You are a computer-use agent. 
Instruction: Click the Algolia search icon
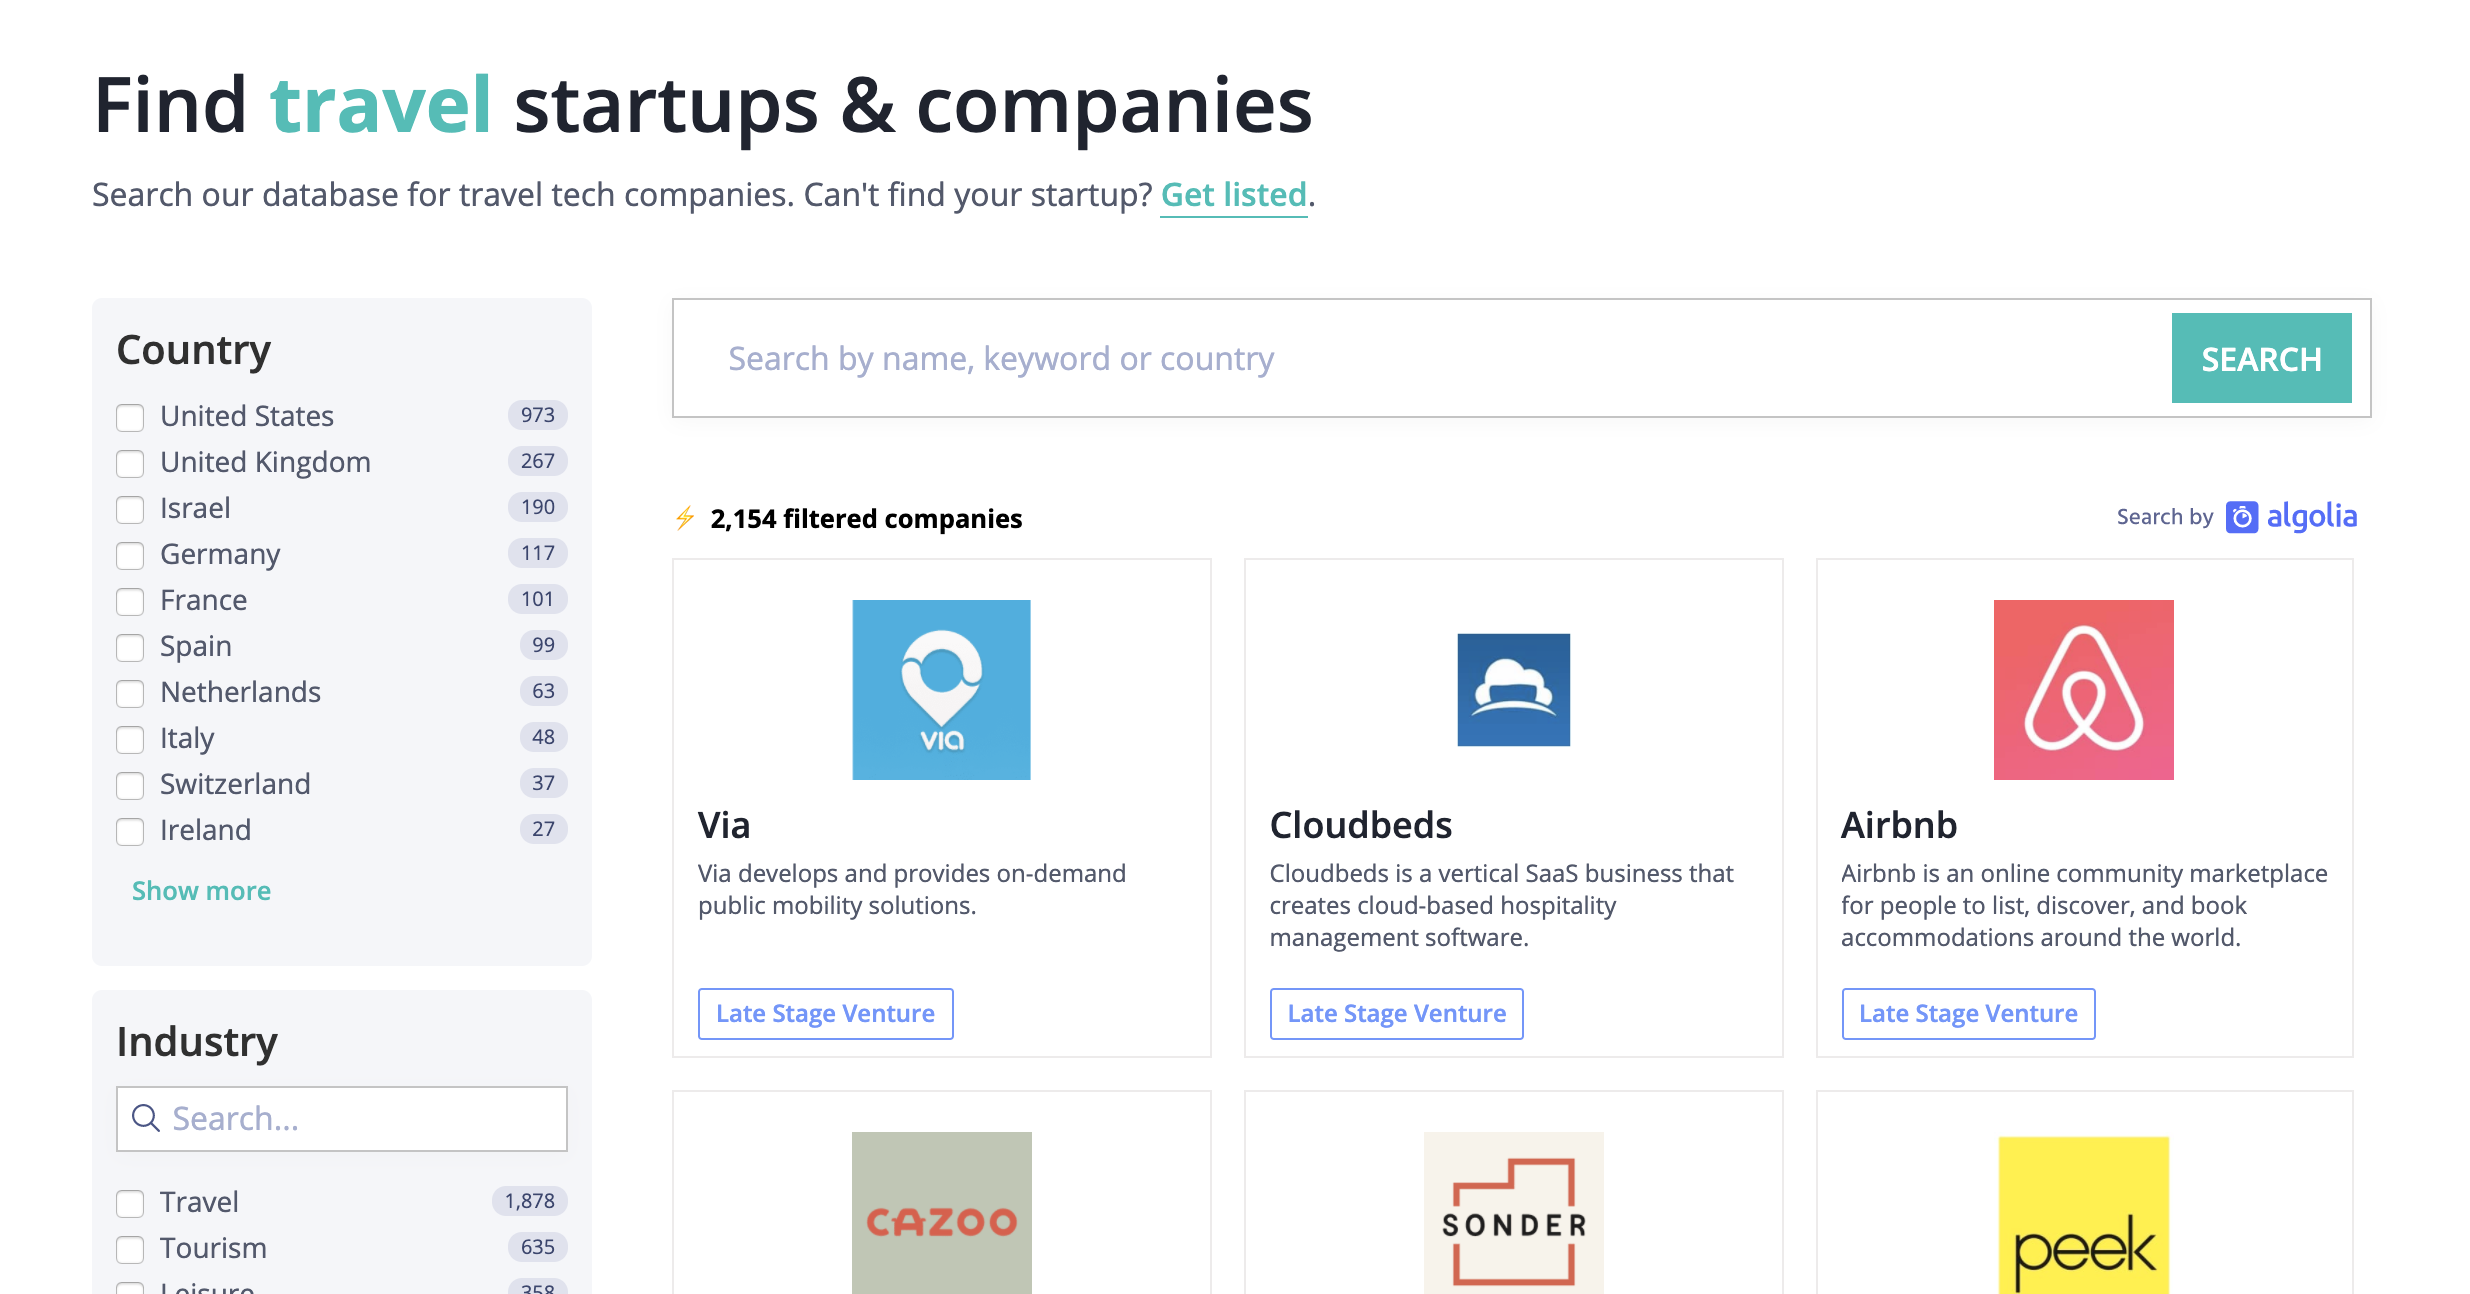pos(2242,516)
